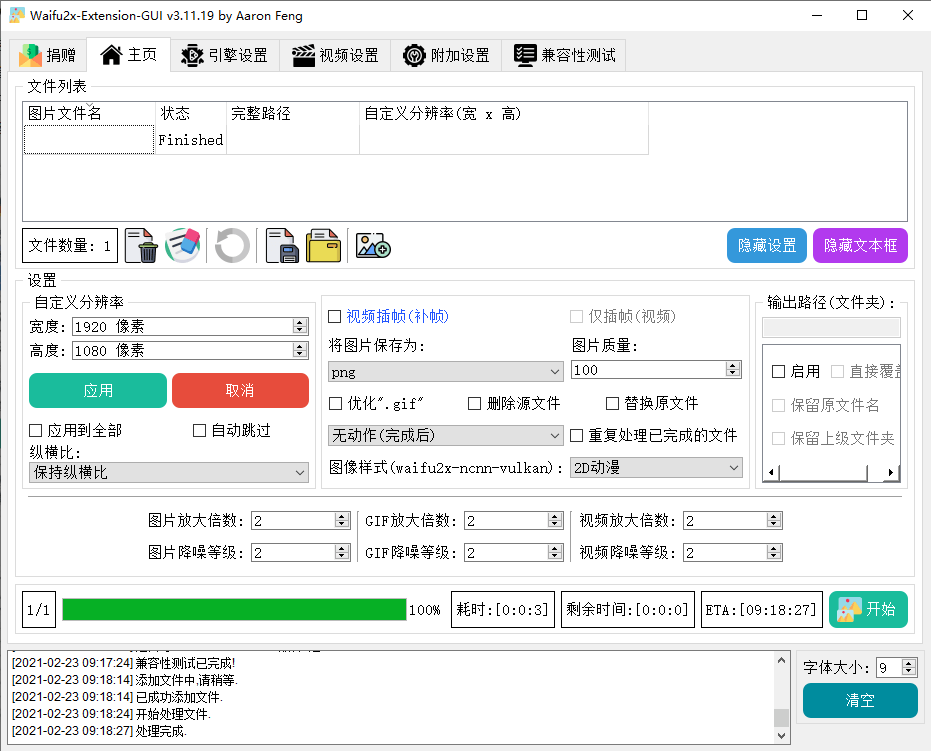Click the yellow folder file list icon
931x751 pixels.
[323, 245]
